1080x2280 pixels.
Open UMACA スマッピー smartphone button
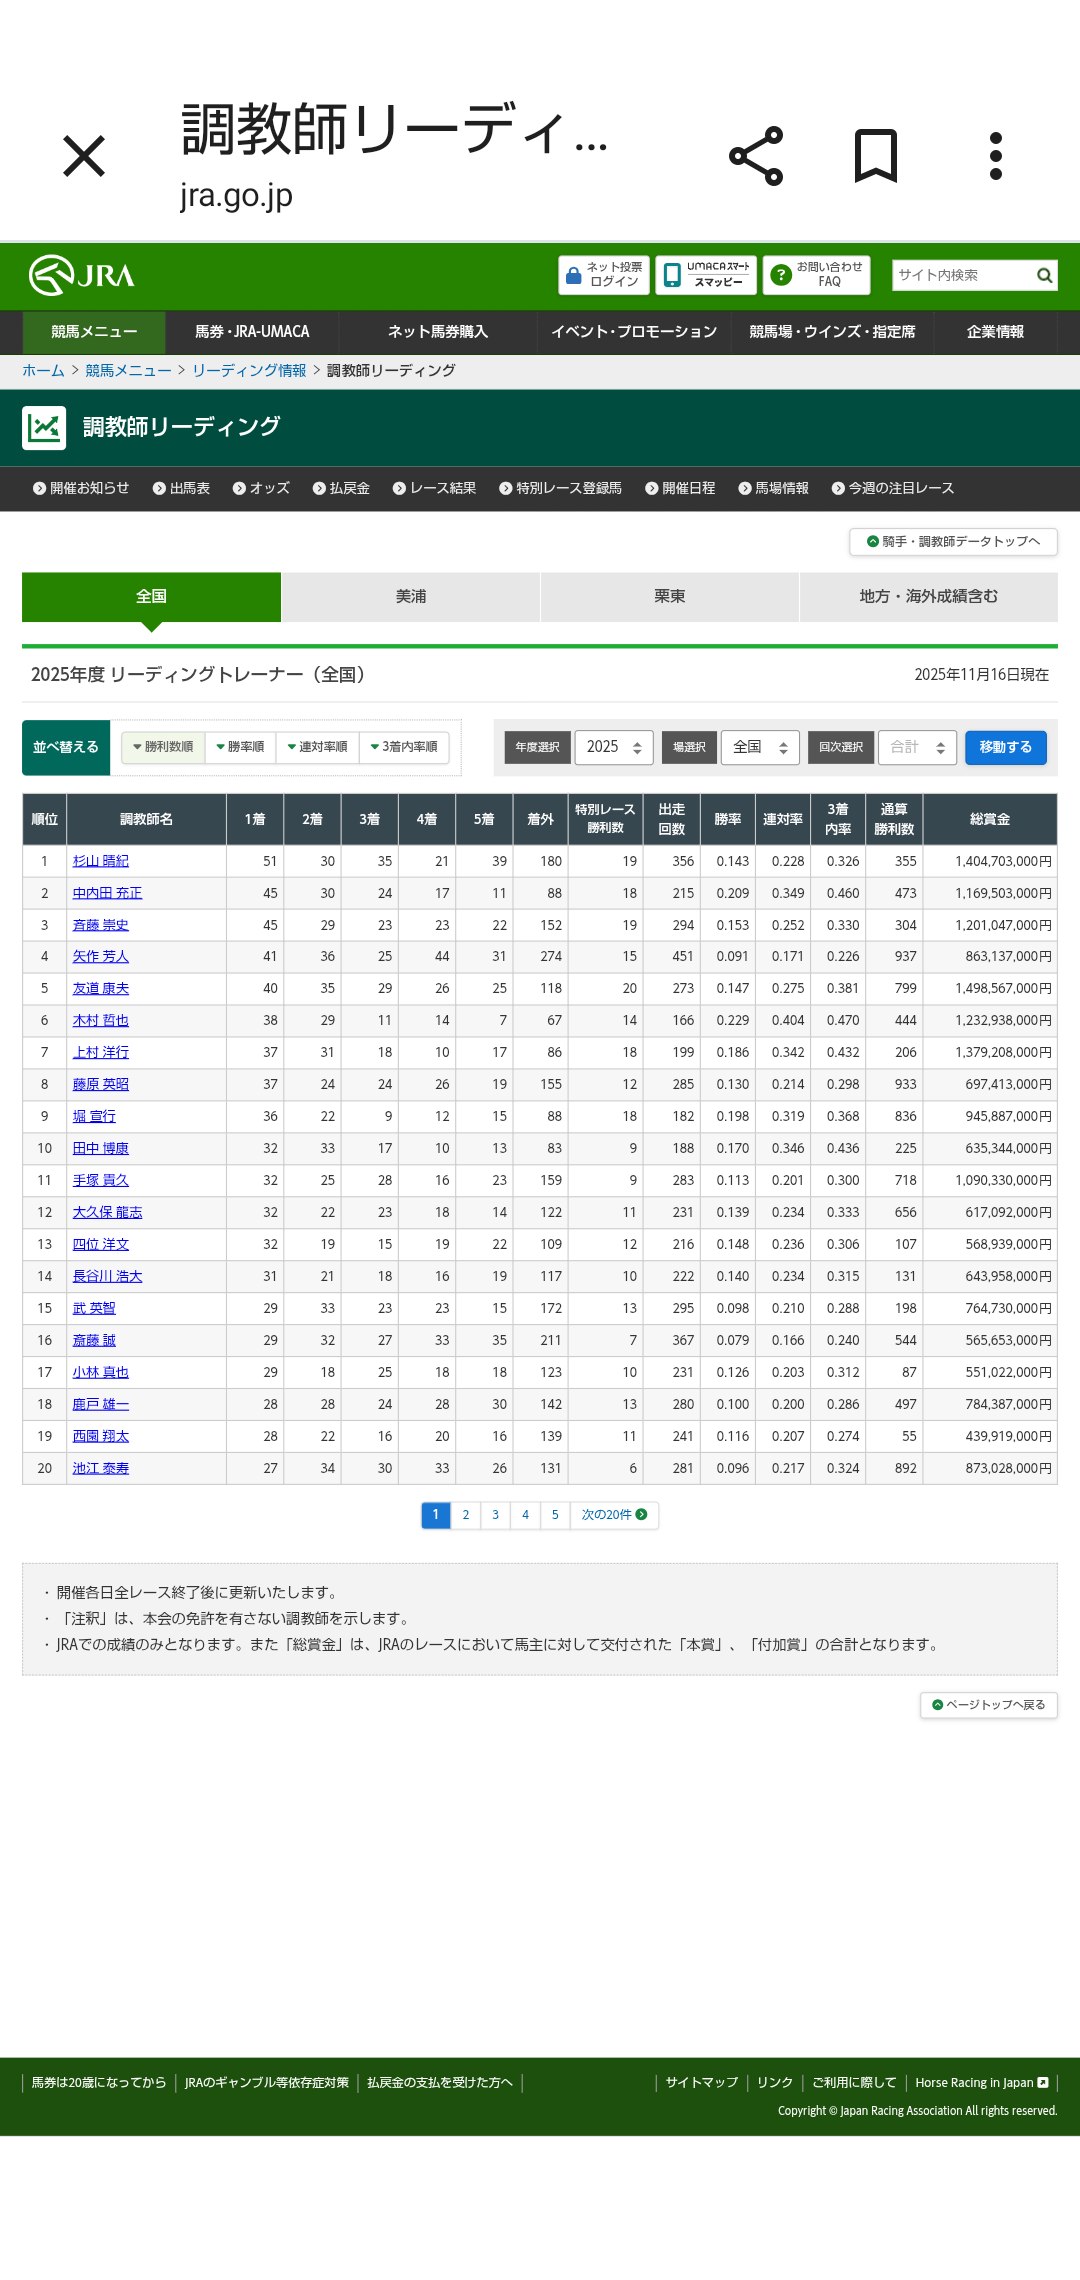pyautogui.click(x=706, y=275)
